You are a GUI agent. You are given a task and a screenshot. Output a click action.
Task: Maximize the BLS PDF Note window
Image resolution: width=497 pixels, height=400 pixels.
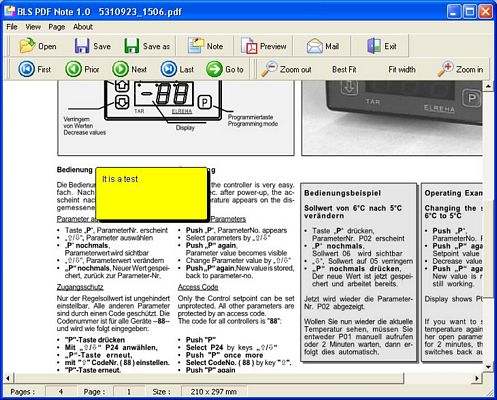tap(470, 12)
